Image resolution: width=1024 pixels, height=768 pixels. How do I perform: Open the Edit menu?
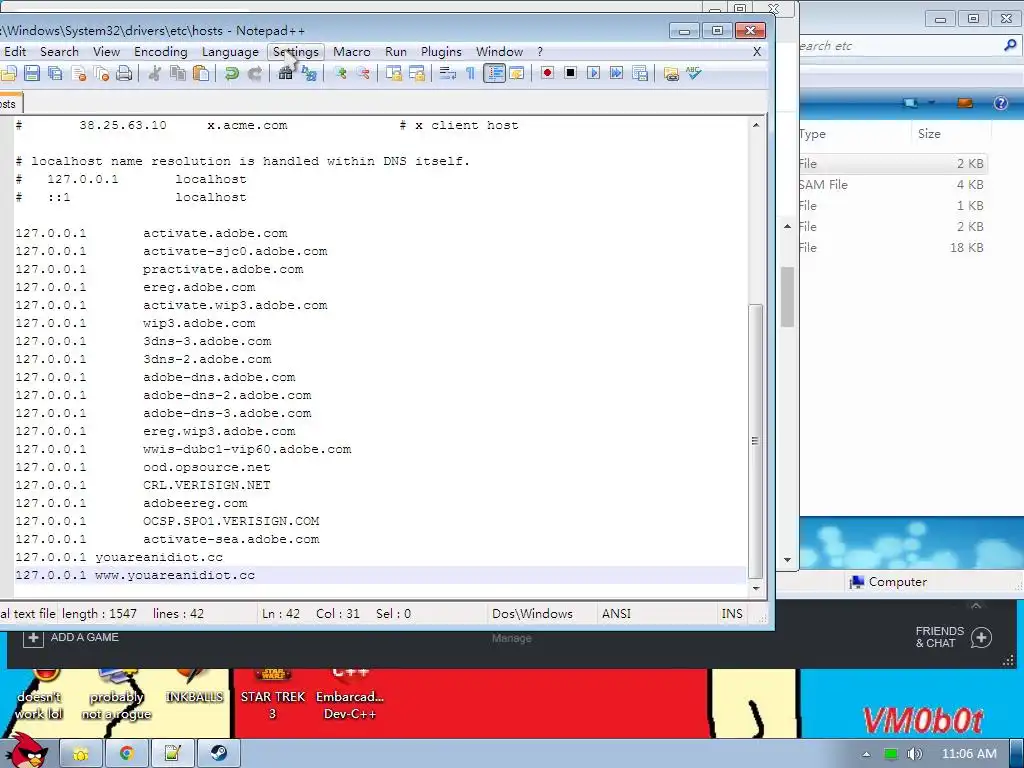pyautogui.click(x=15, y=52)
